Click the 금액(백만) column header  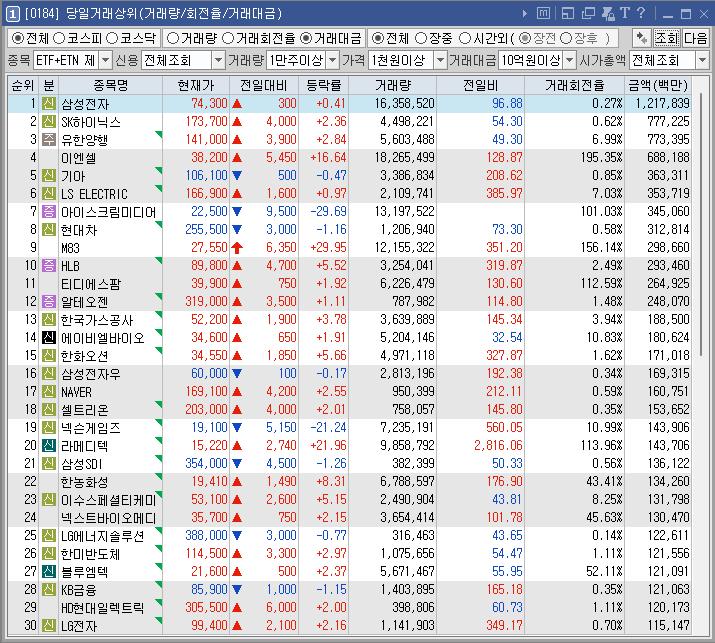tap(658, 85)
